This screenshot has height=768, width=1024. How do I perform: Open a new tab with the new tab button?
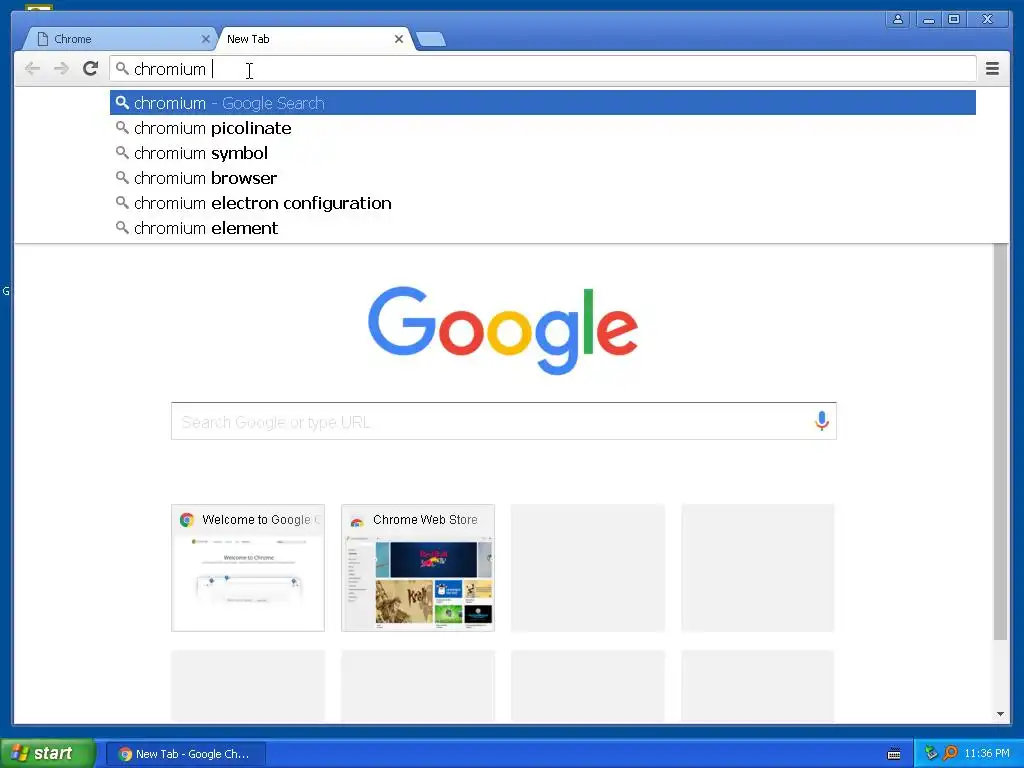pos(431,39)
